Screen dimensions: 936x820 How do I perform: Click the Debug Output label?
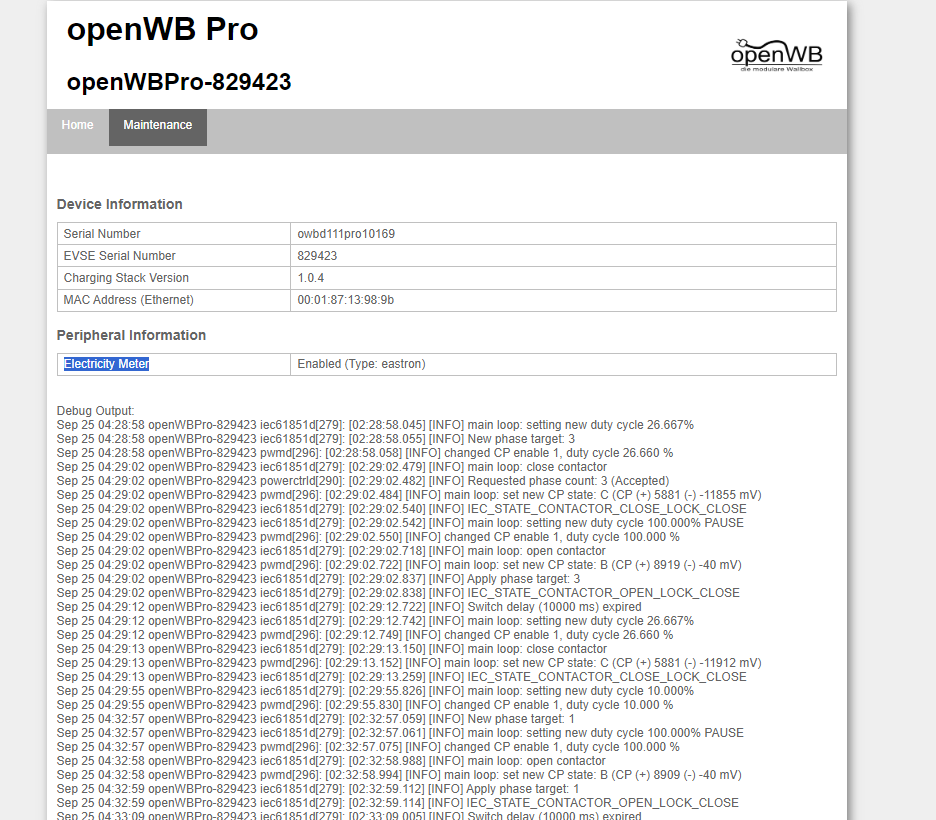tap(96, 411)
